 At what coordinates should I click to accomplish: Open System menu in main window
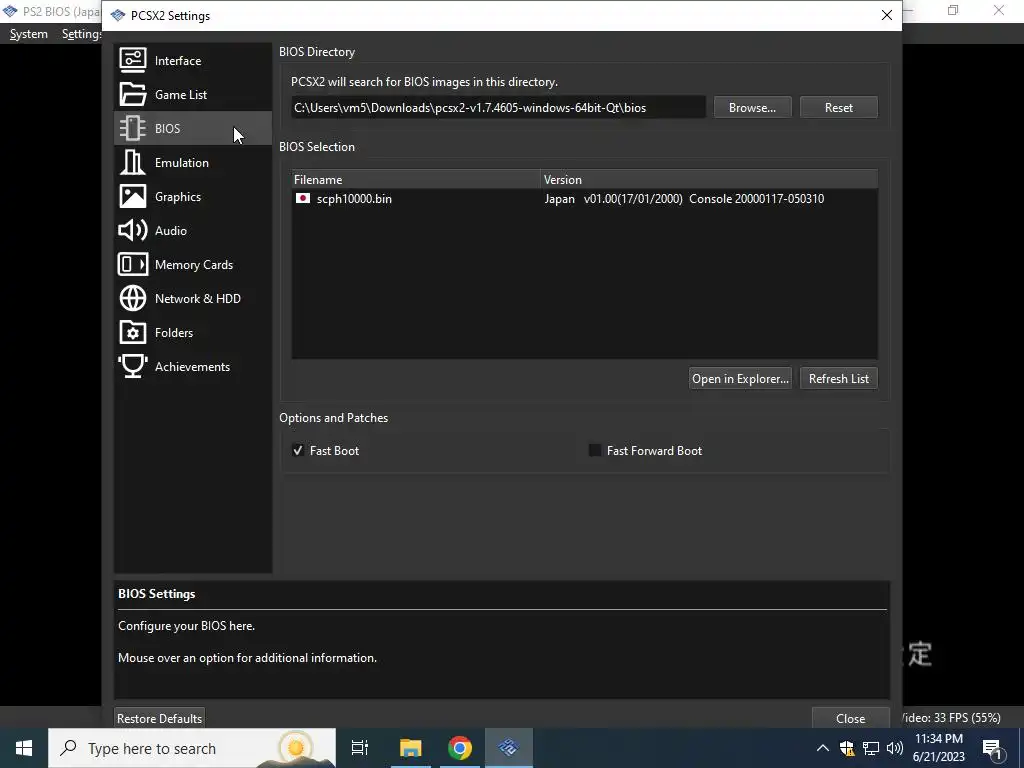point(29,34)
